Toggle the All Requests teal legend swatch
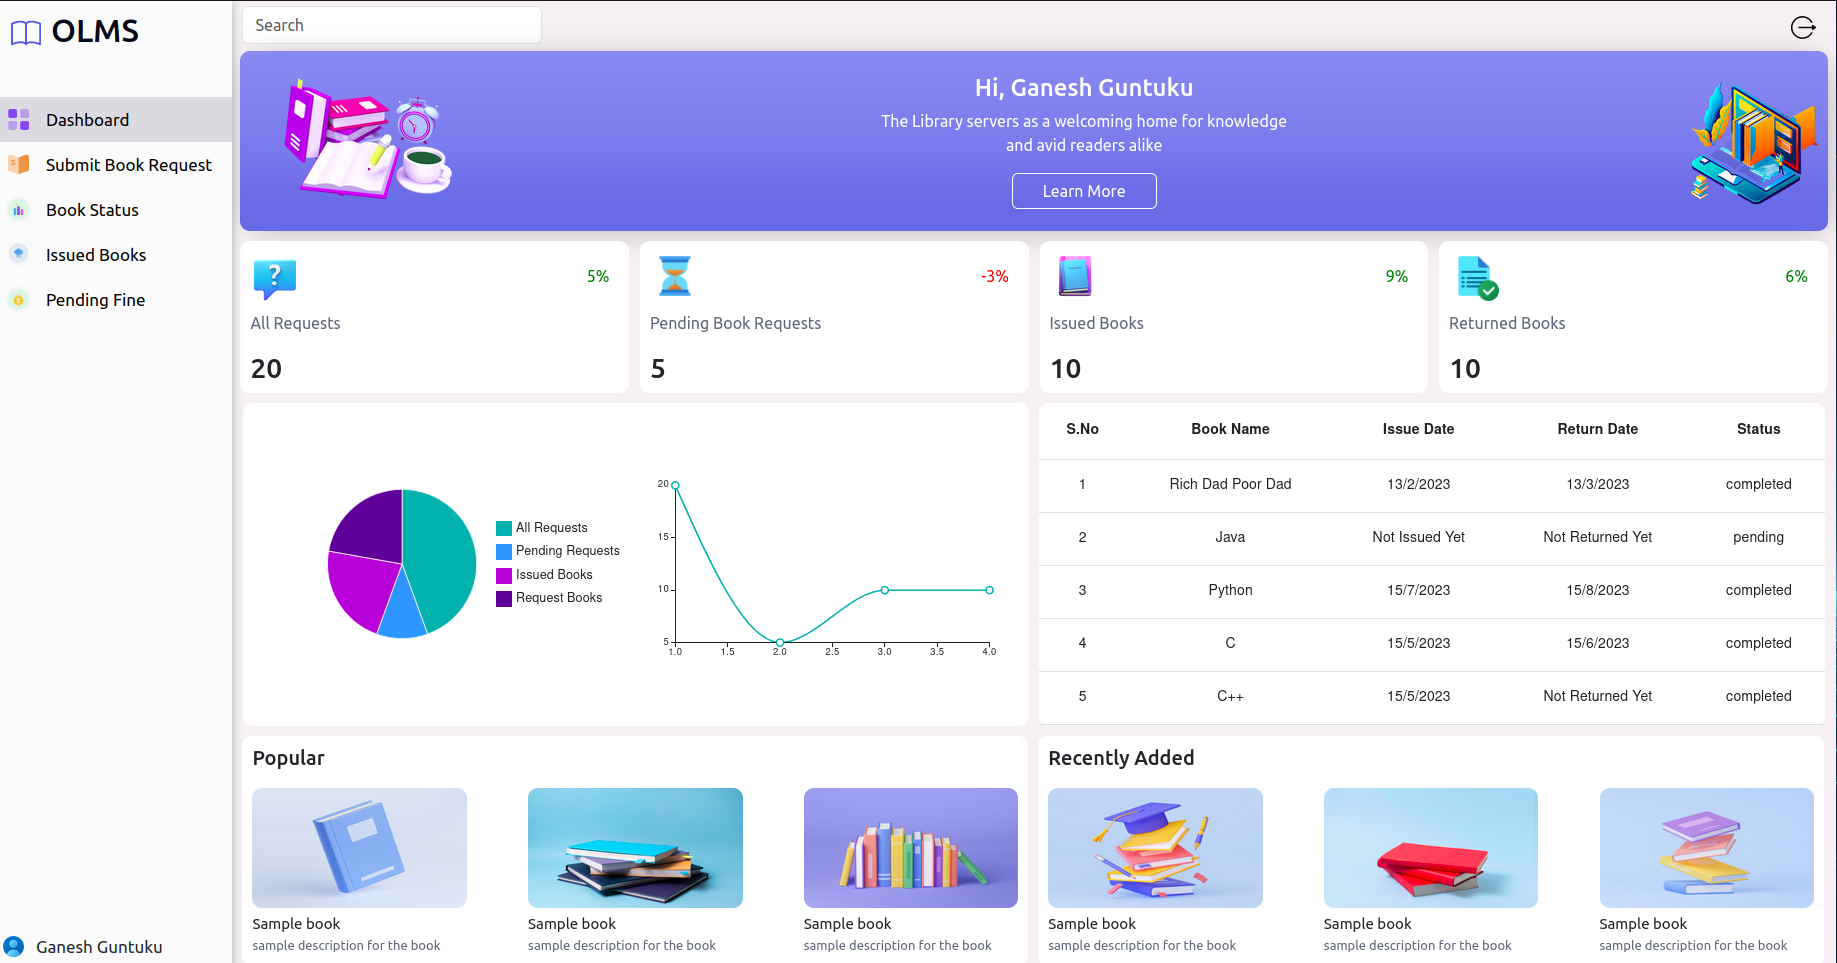The image size is (1837, 963). tap(504, 528)
